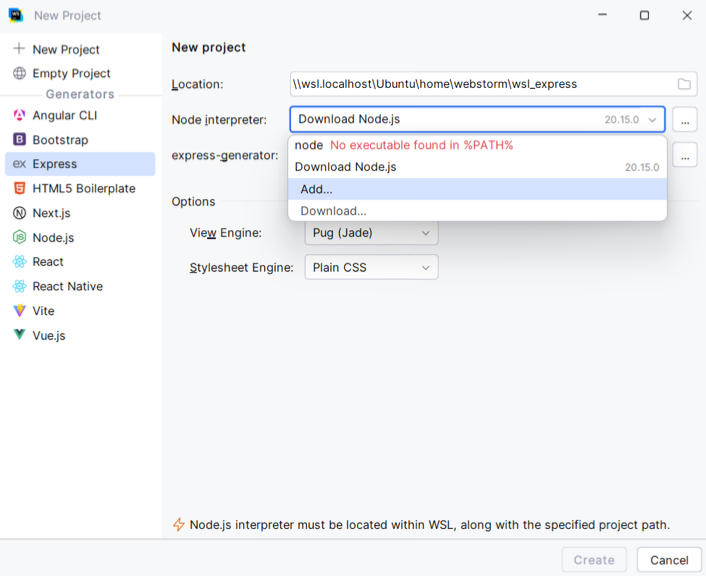Viewport: 706px width, 576px height.
Task: Click the Node.js generator icon
Action: click(19, 238)
